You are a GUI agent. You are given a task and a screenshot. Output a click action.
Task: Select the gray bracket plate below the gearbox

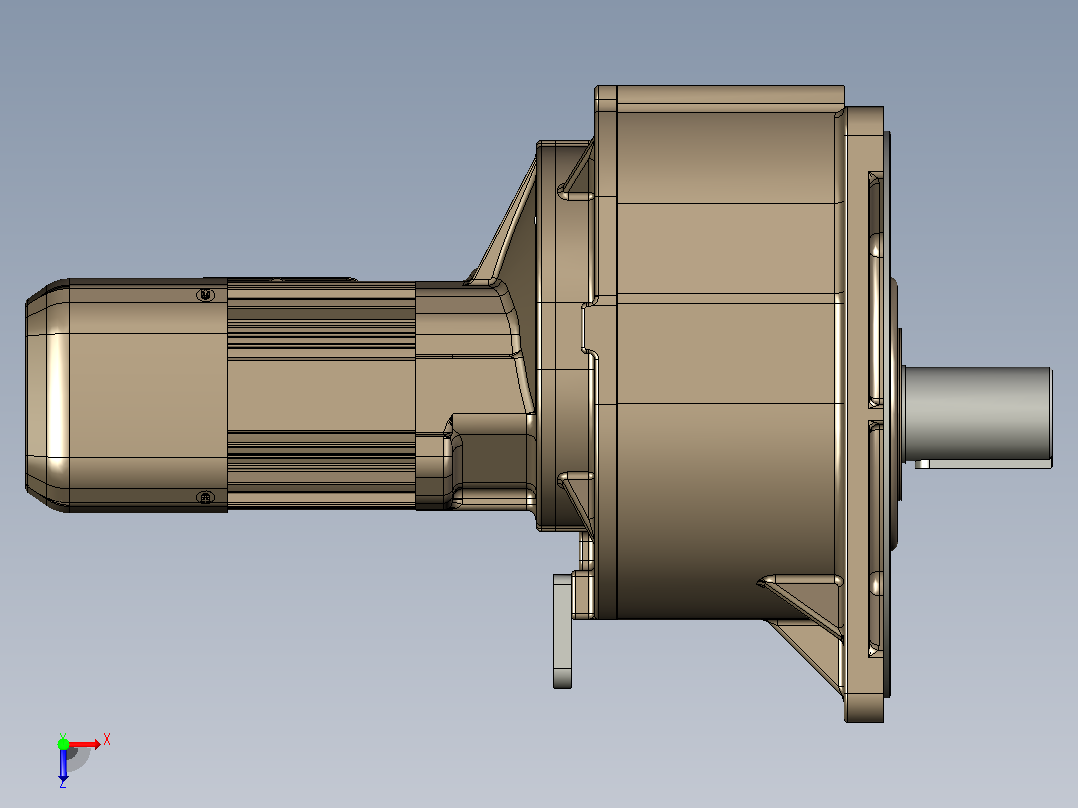(x=562, y=631)
